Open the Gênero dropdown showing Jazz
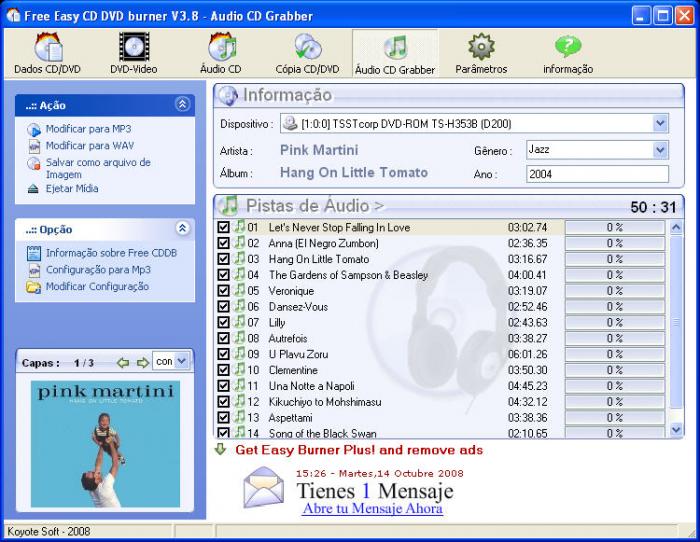The height and width of the screenshot is (542, 700). pos(660,150)
